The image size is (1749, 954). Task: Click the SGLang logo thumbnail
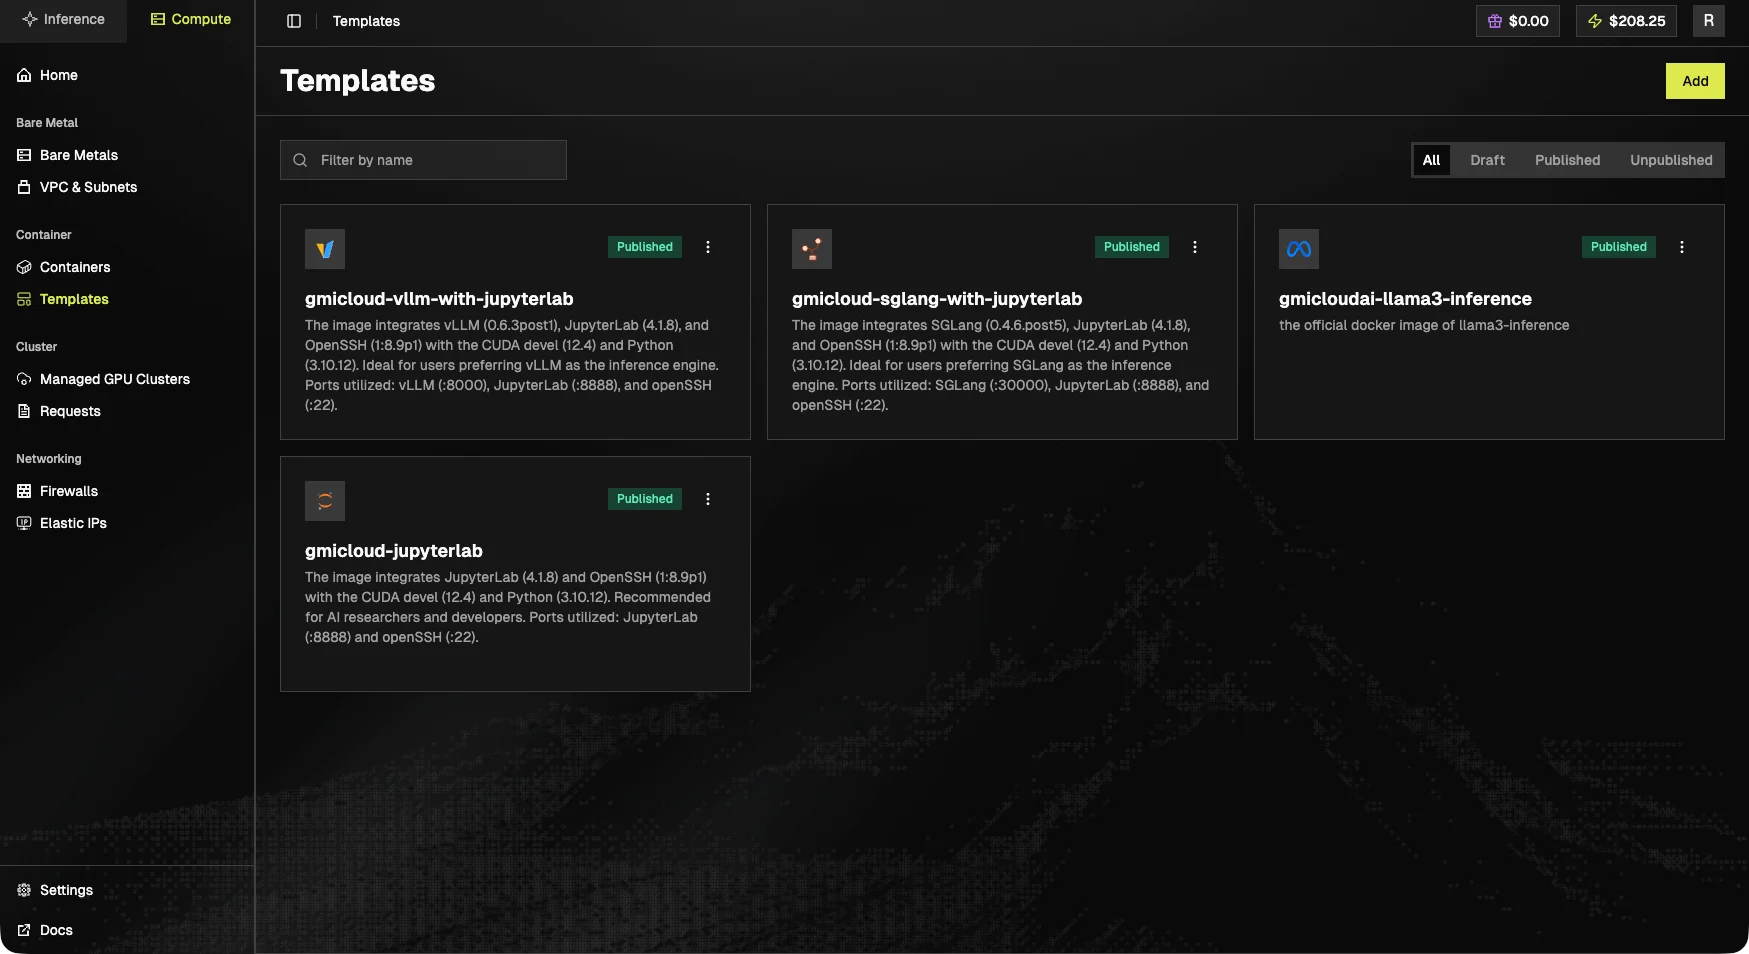812,249
